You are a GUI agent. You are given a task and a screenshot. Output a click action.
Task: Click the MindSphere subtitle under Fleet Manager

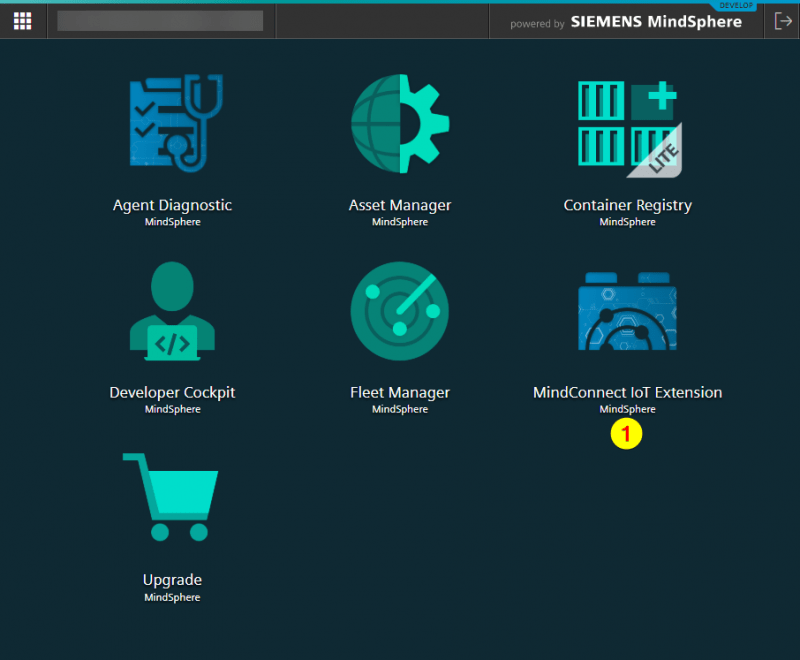coord(399,409)
